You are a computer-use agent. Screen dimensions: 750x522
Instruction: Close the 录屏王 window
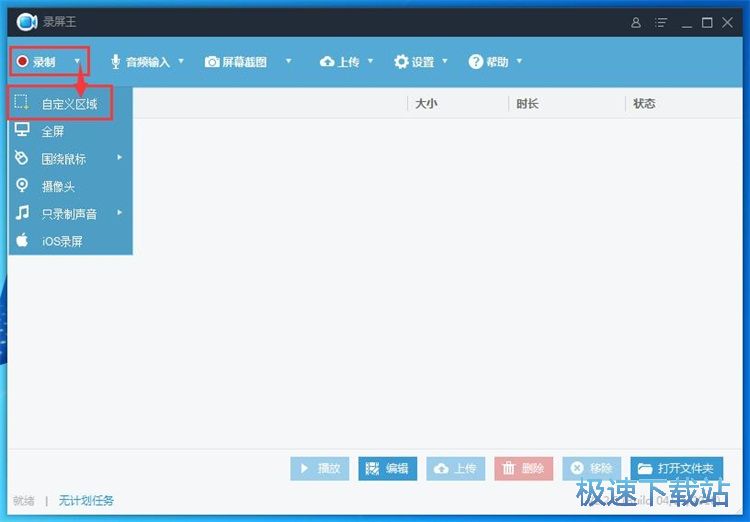coord(728,22)
